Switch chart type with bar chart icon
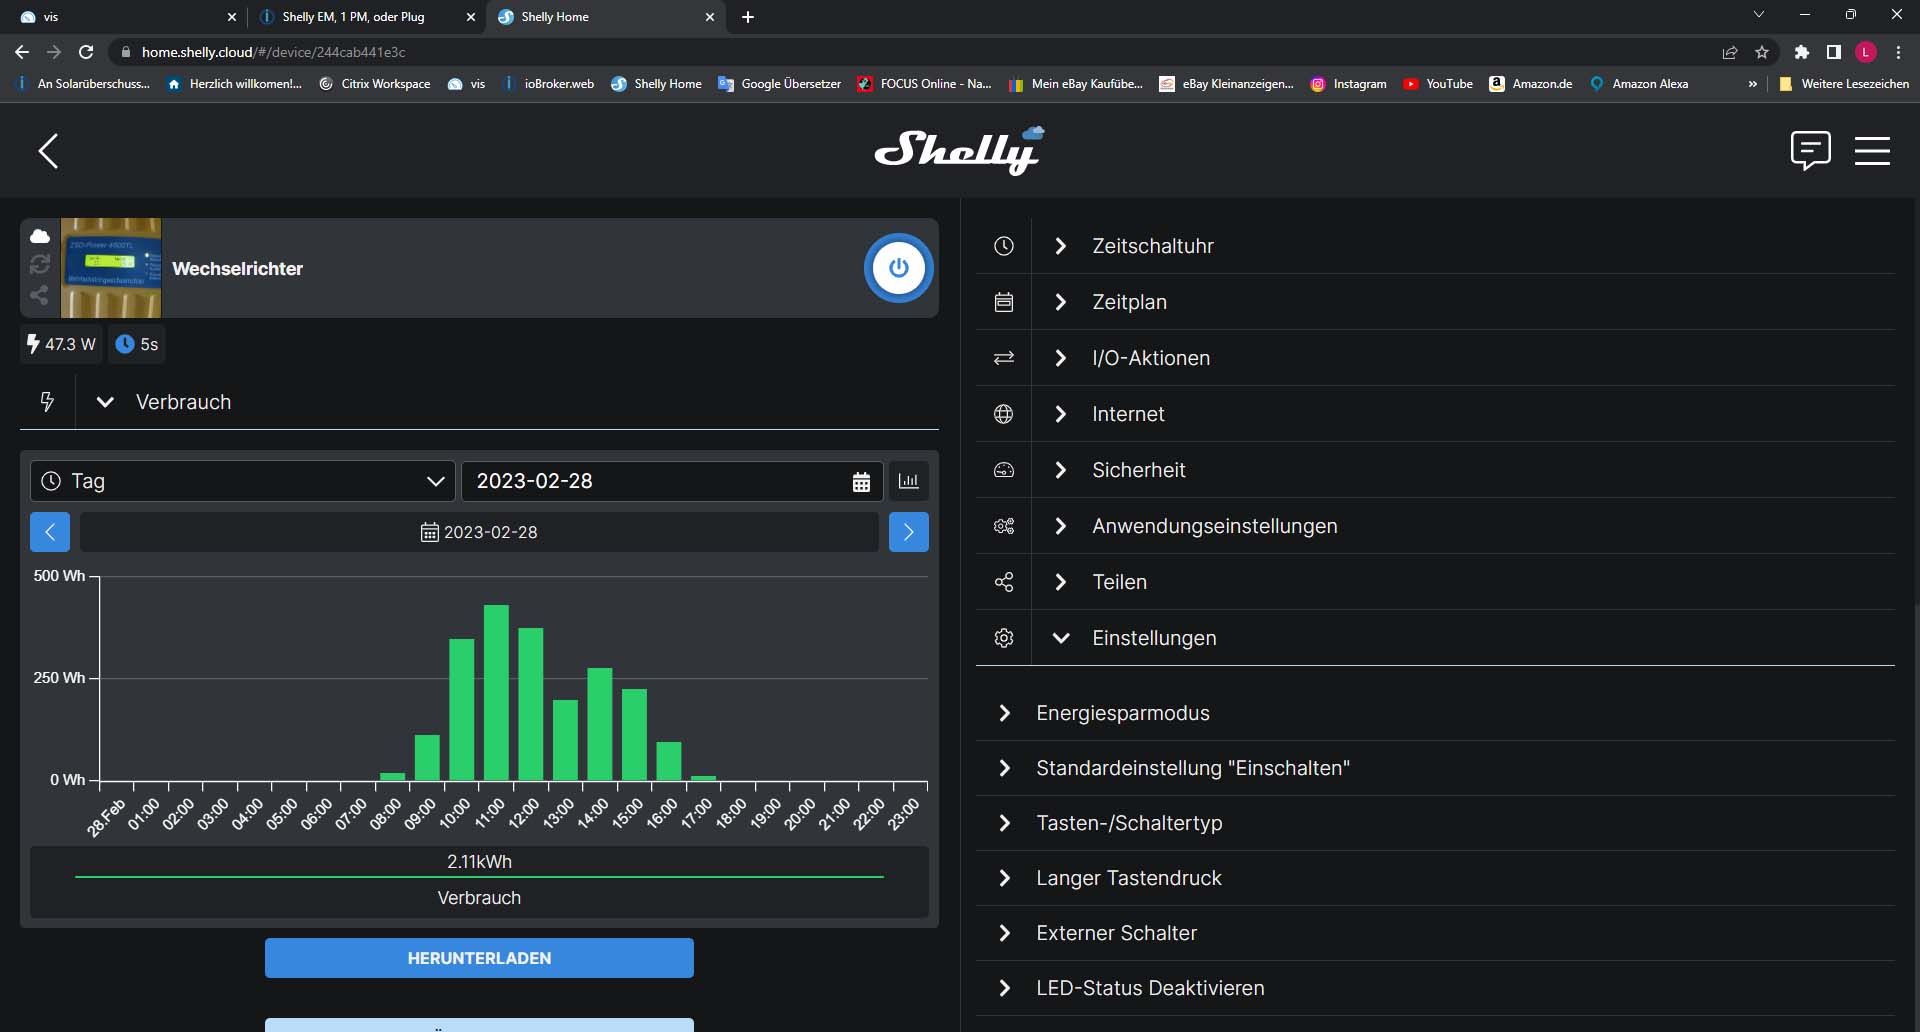1920x1032 pixels. pyautogui.click(x=908, y=481)
